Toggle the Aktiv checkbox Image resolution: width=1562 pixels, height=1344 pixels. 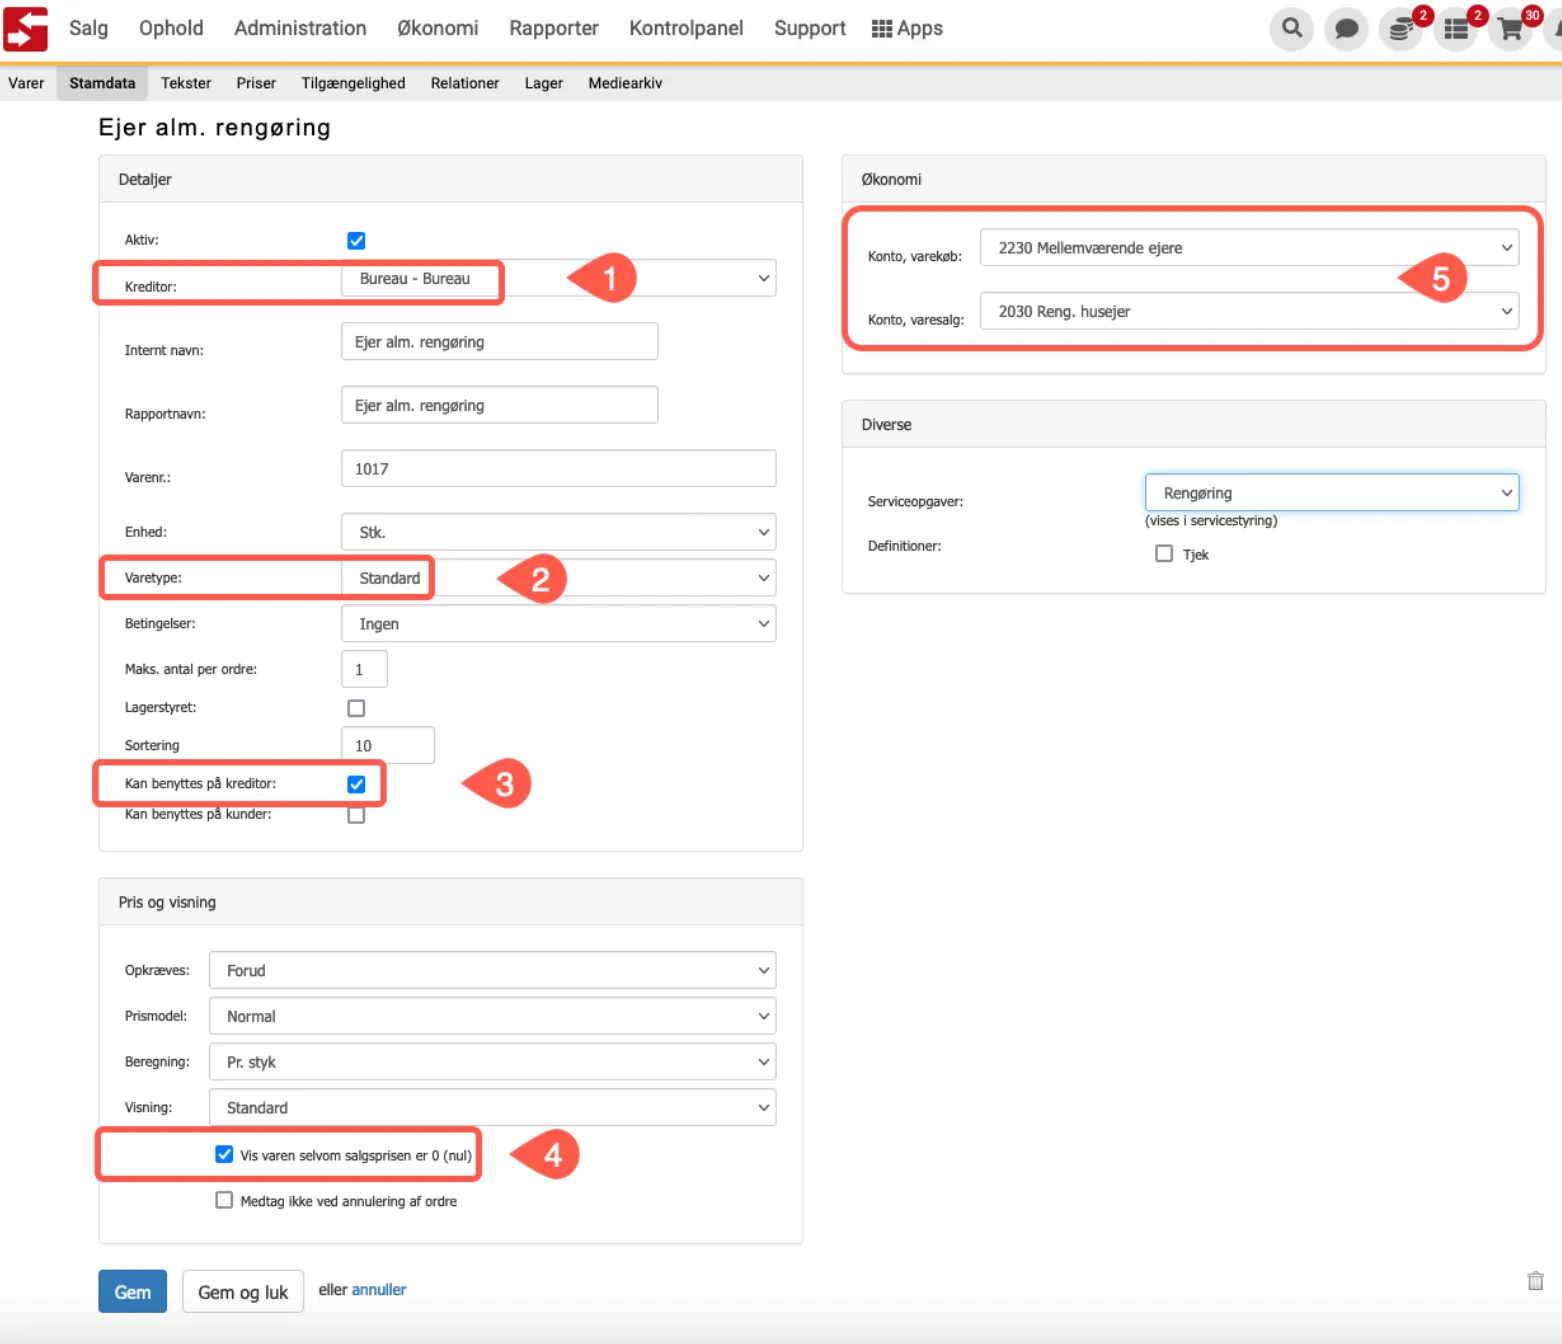[356, 241]
